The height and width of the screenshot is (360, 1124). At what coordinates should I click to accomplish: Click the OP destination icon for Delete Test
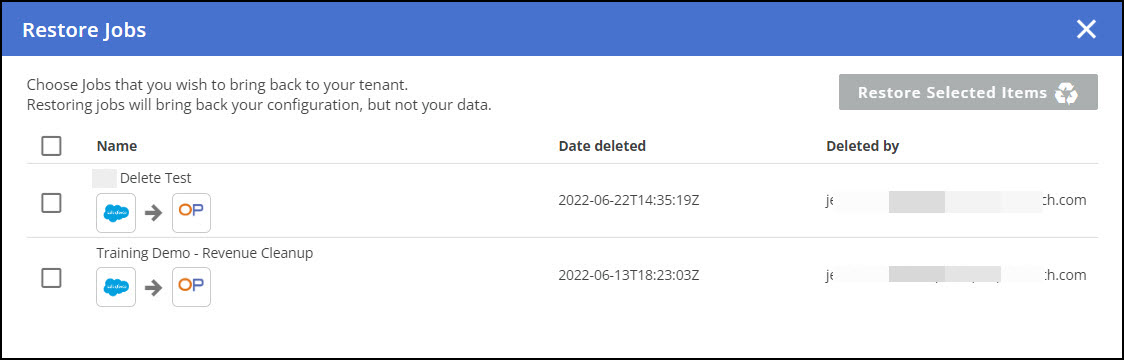click(x=191, y=213)
